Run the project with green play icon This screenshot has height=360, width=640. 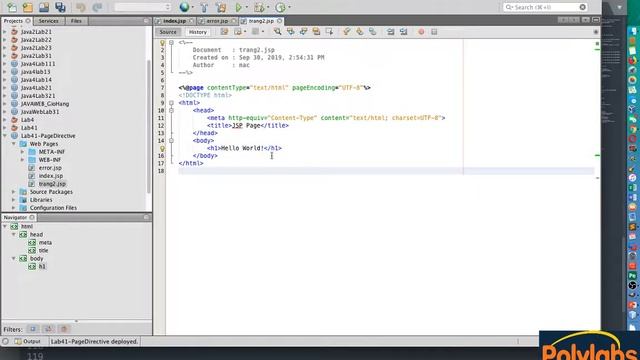[x=239, y=7]
